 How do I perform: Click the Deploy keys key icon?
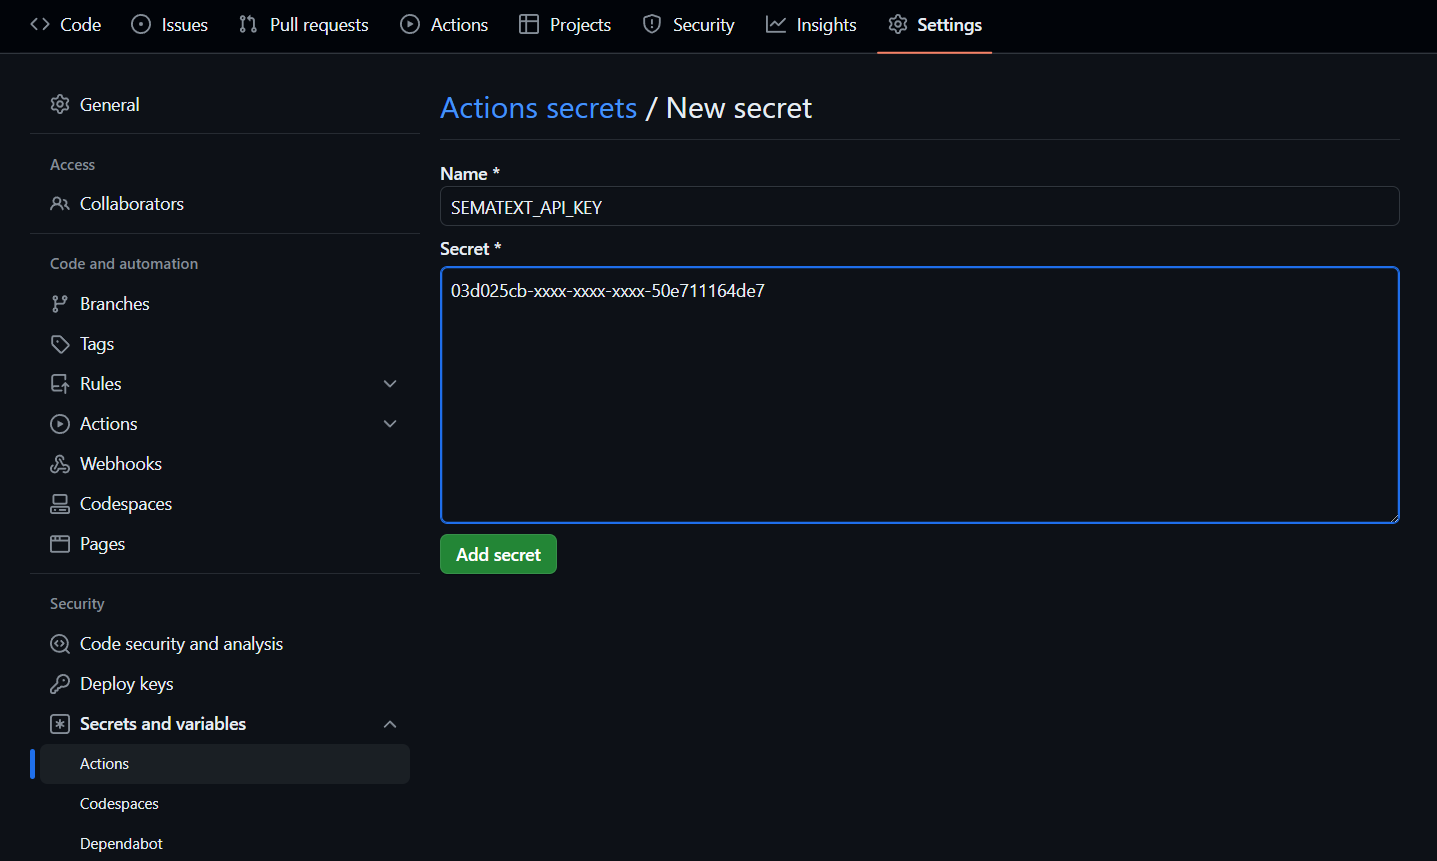pos(60,684)
